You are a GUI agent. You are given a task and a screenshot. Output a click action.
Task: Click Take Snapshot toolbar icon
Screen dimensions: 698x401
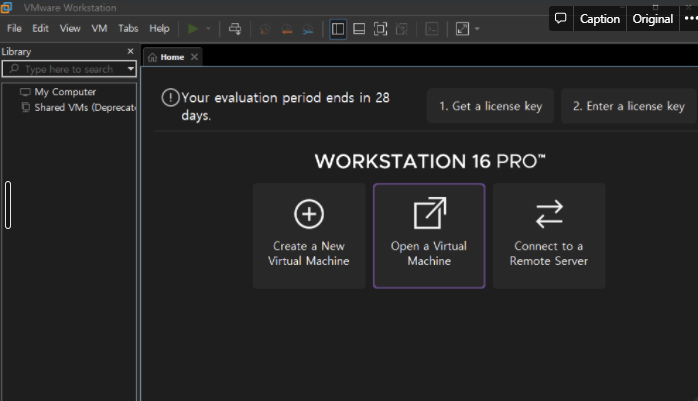pyautogui.click(x=265, y=29)
